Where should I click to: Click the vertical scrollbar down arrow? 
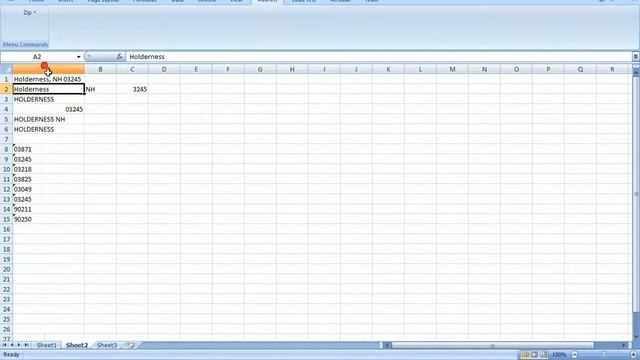636,337
